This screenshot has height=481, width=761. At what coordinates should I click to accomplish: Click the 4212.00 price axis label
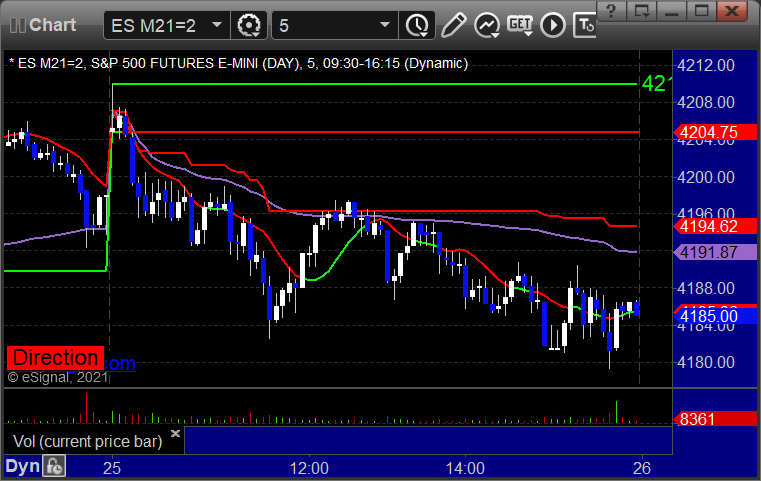(x=706, y=65)
